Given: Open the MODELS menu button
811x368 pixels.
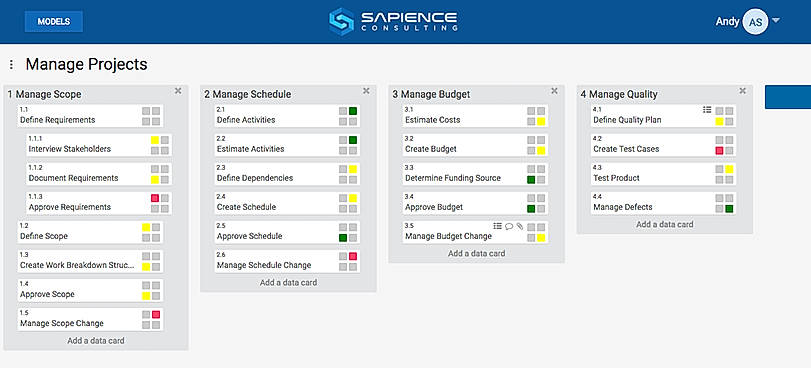Looking at the screenshot, I should coord(54,22).
